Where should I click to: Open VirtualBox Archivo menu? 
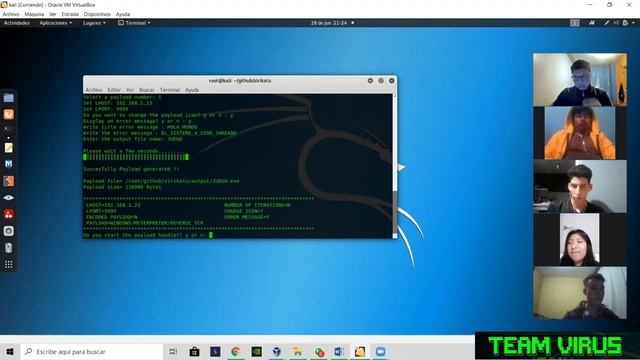(11, 14)
